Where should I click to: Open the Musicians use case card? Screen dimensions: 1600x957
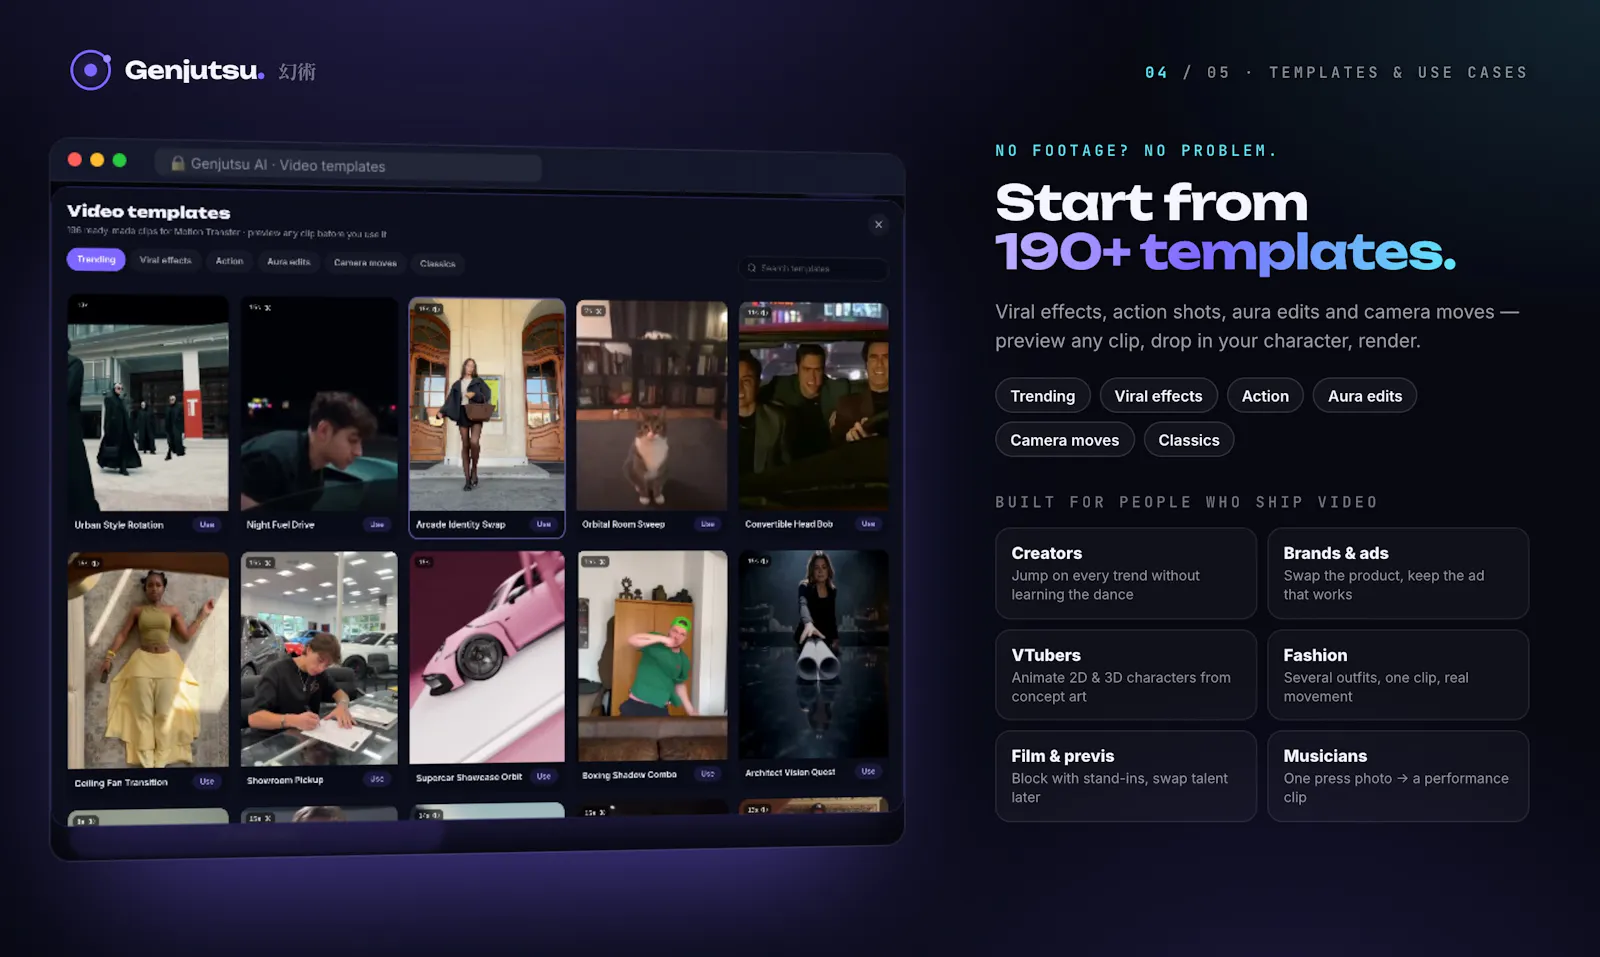[1398, 776]
